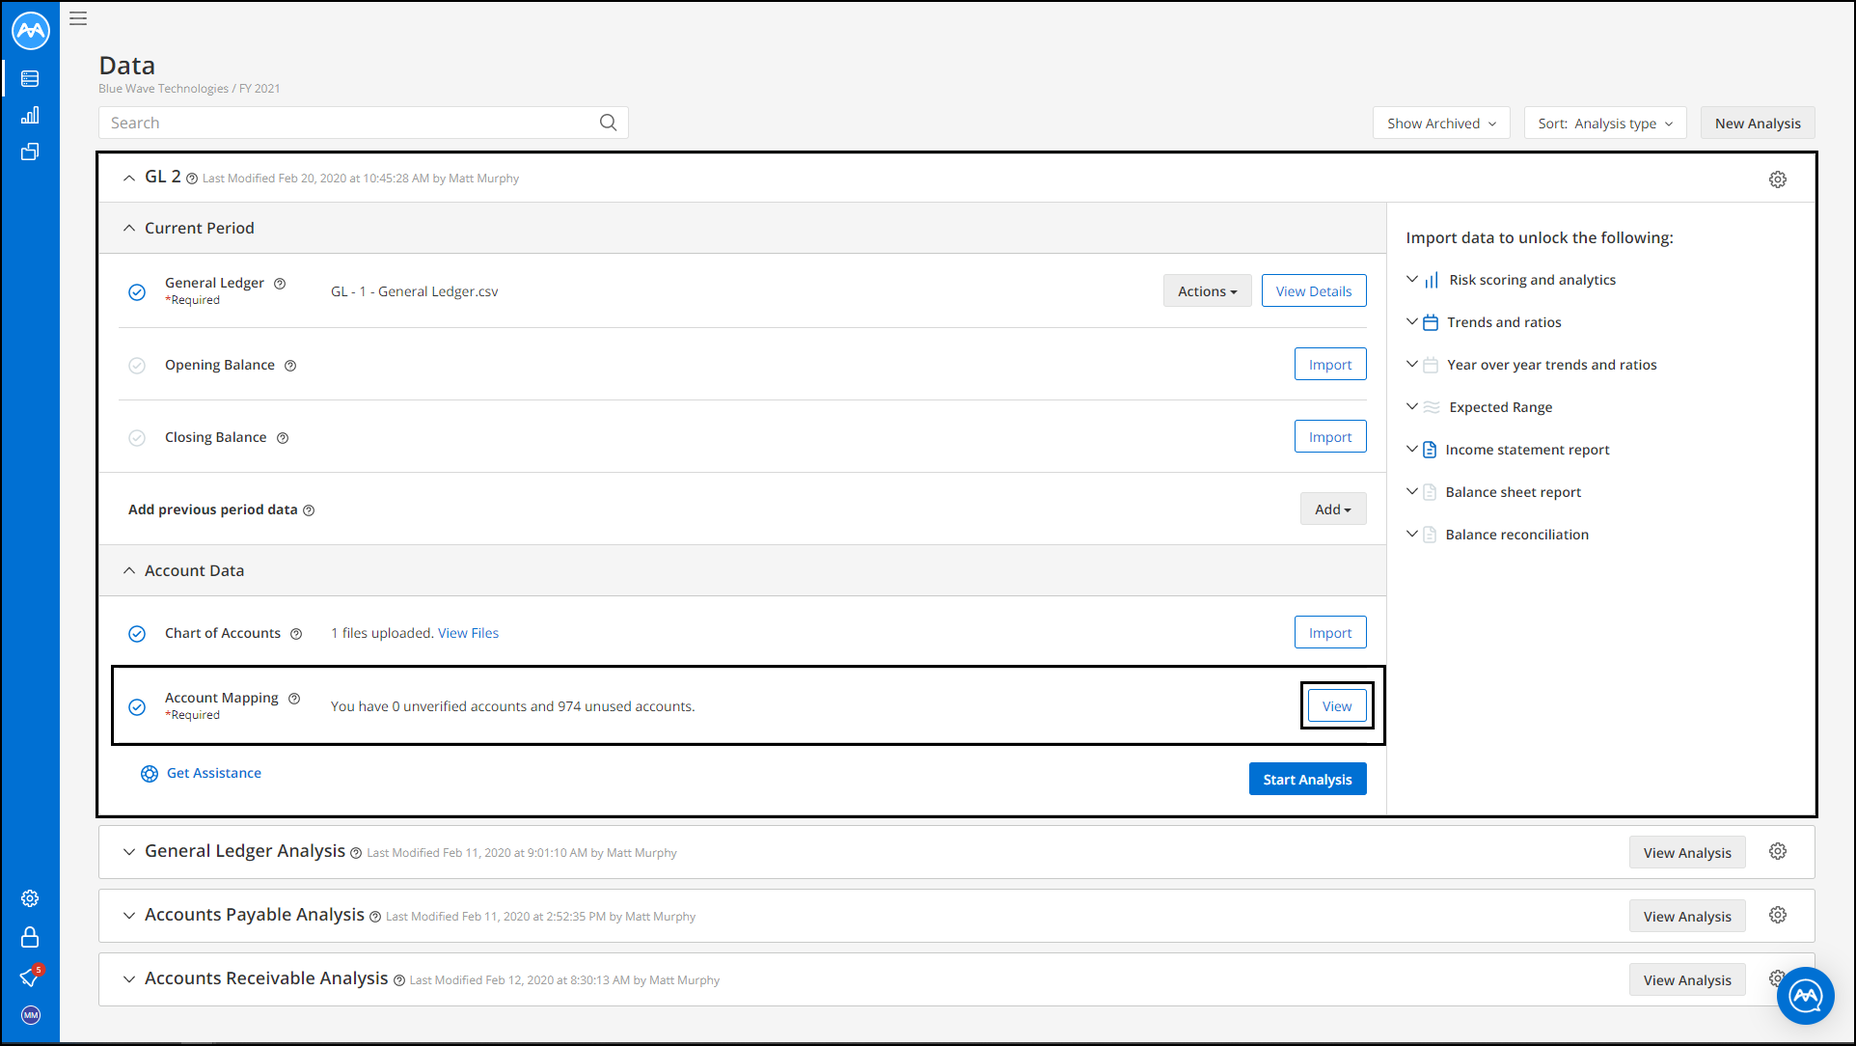The image size is (1856, 1046).
Task: Collapse the Account Data section
Action: tap(129, 571)
